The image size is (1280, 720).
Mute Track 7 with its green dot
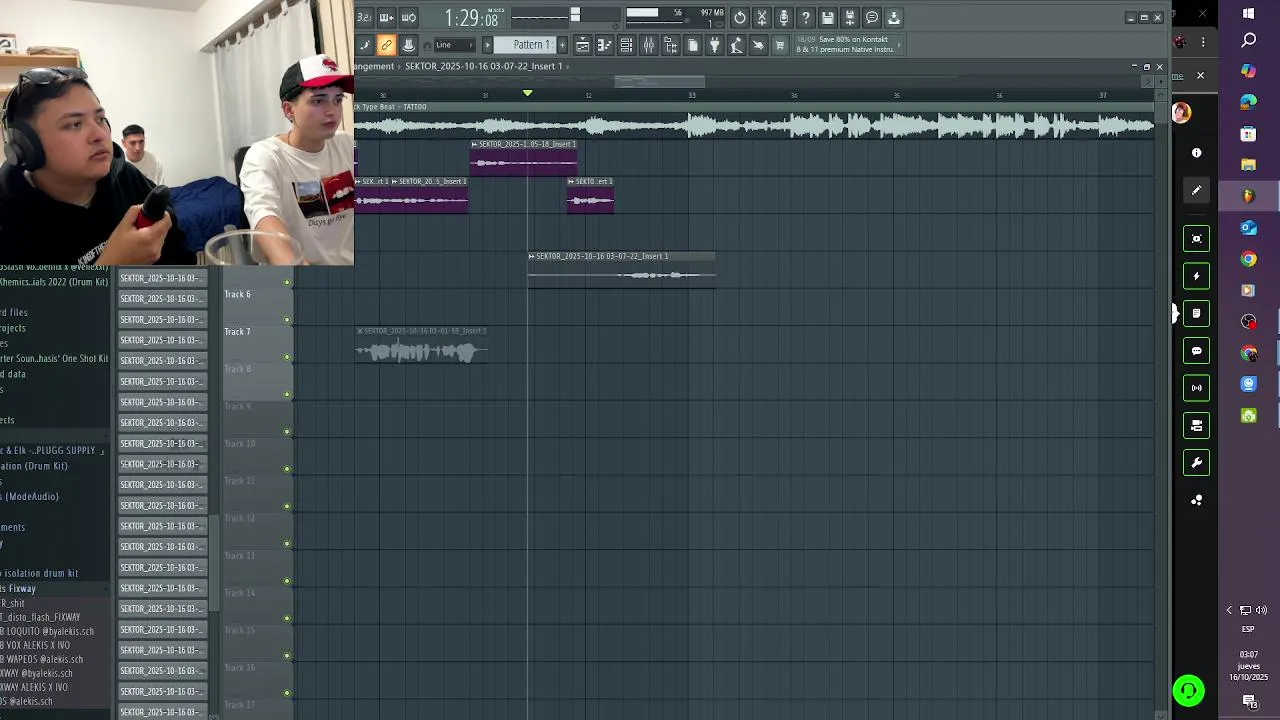(288, 357)
